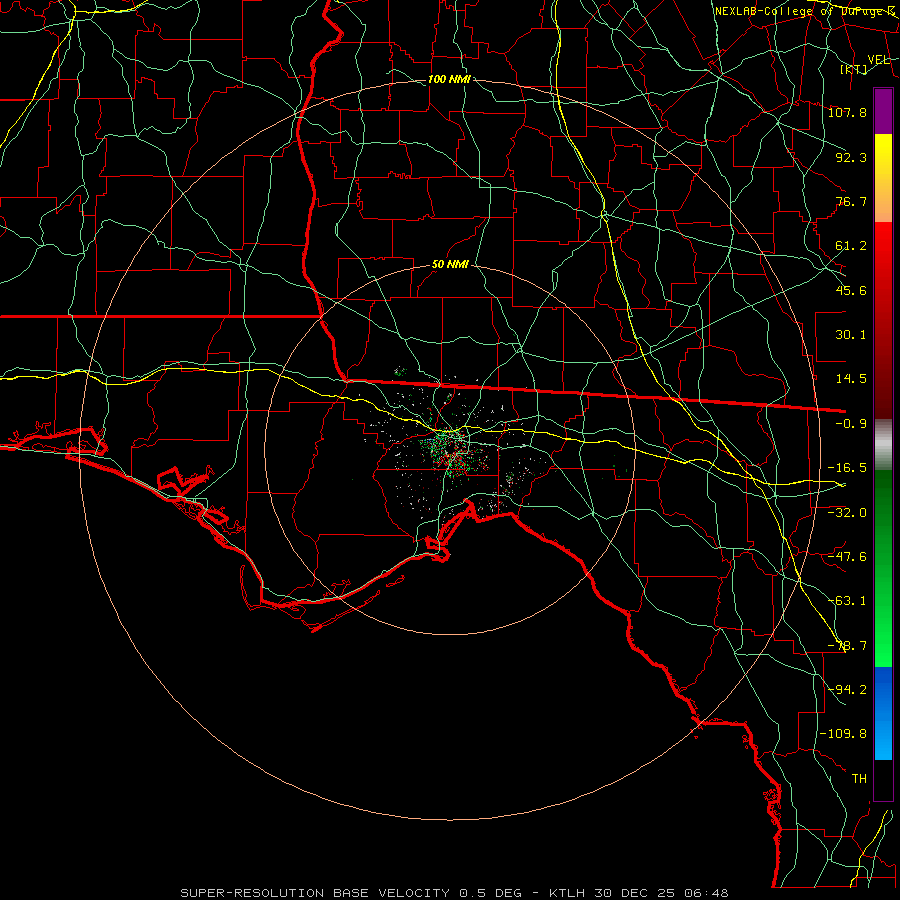Select the 107.8 velocity scale value
This screenshot has width=900, height=900.
(x=847, y=112)
